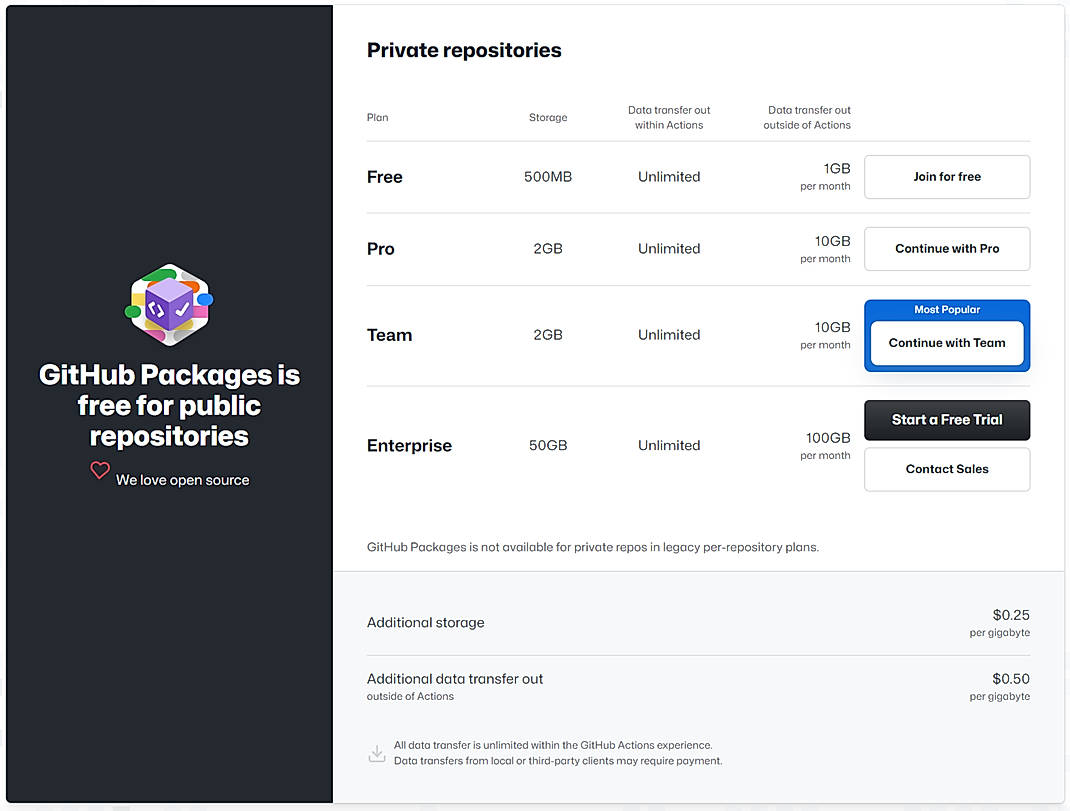Select the Team plan row label
This screenshot has width=1070, height=811.
coord(389,335)
